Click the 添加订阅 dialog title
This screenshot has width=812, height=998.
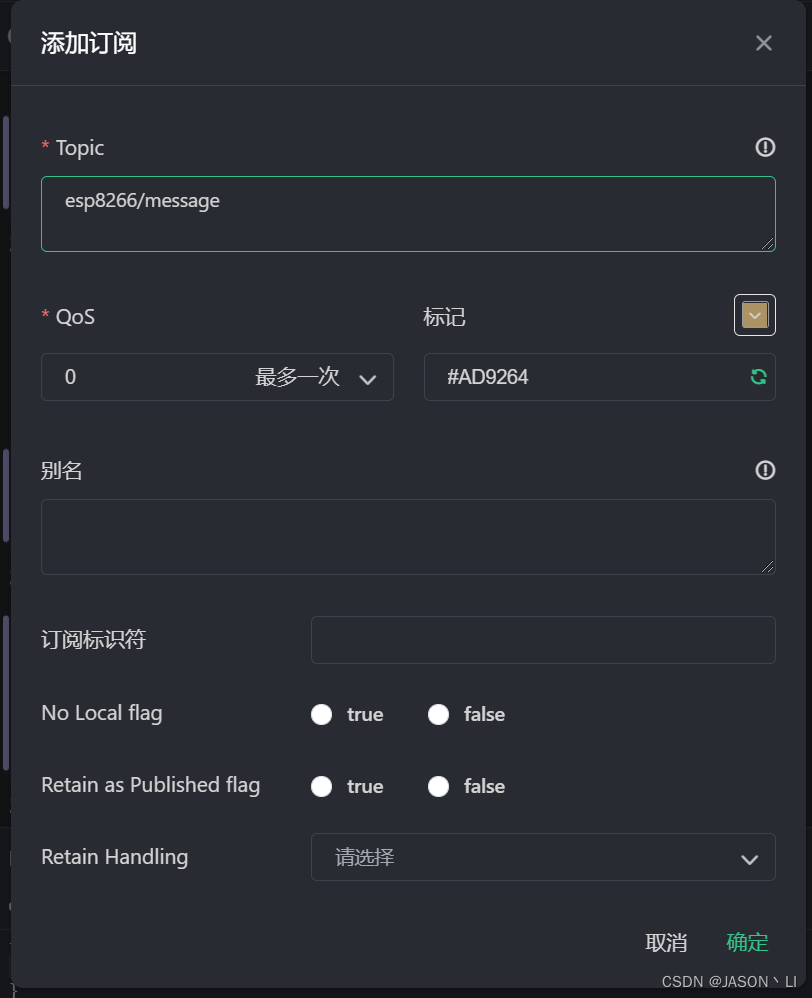click(x=89, y=43)
